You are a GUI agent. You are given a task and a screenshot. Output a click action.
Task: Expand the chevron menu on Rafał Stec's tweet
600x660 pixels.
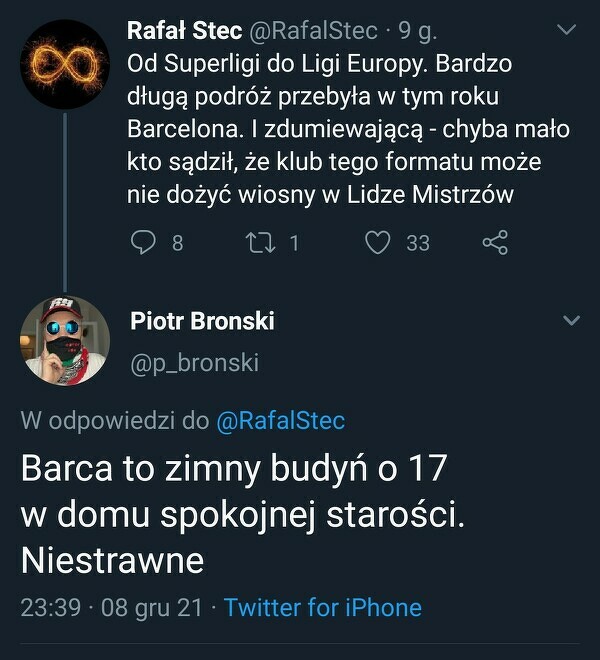click(567, 32)
